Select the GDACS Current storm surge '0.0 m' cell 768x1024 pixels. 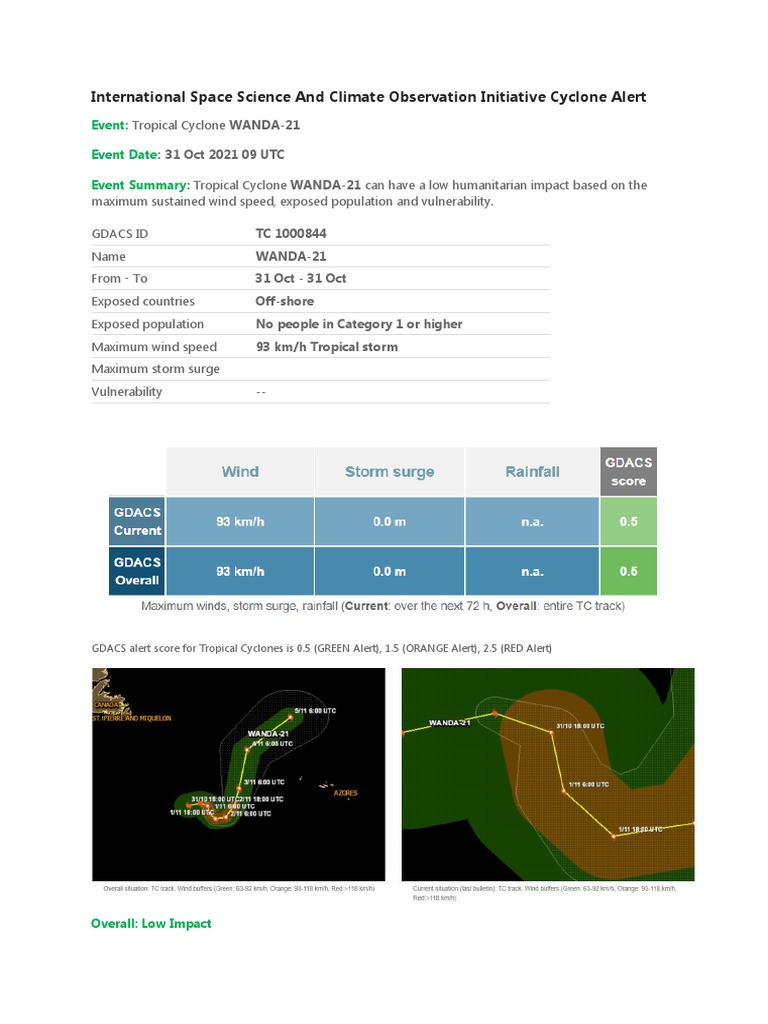coord(389,521)
